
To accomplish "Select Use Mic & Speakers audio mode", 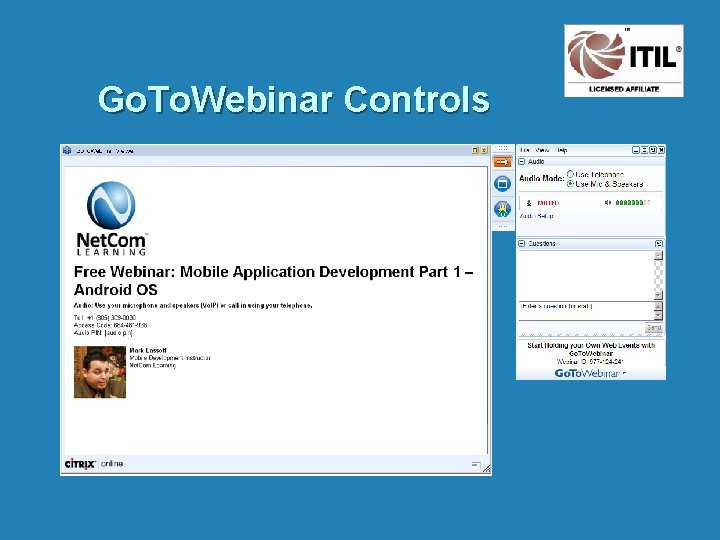I will 570,184.
